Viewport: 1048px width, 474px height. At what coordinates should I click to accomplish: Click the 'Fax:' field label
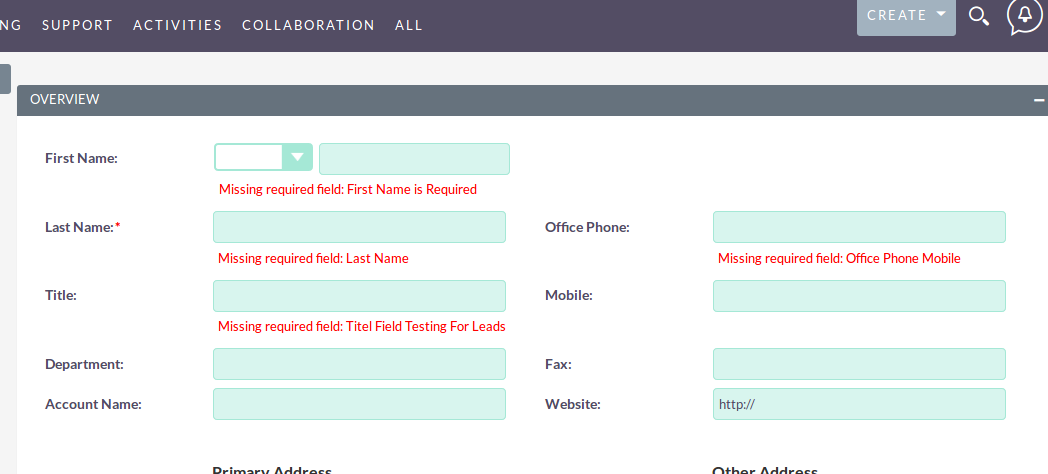[558, 364]
